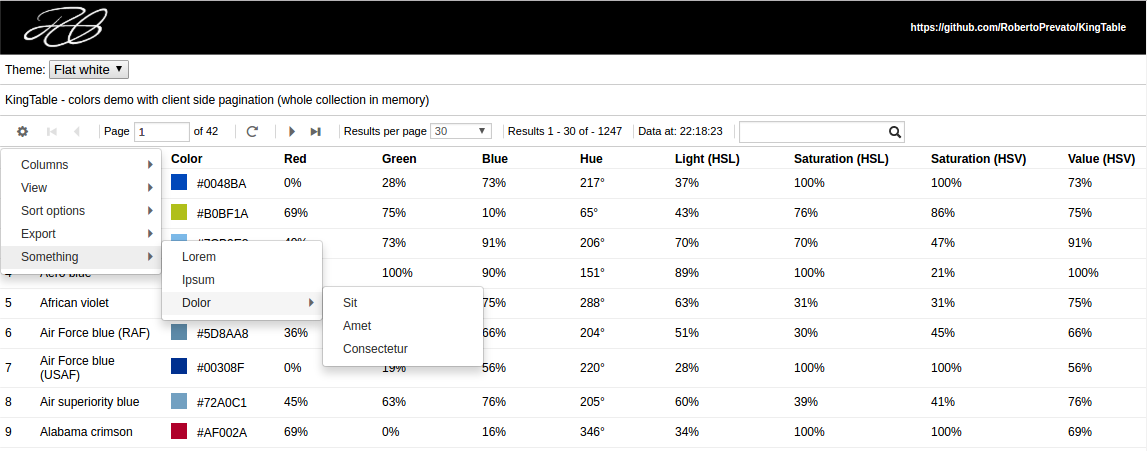Click the Alabama crimson color swatch
The image size is (1147, 451).
coord(179,431)
